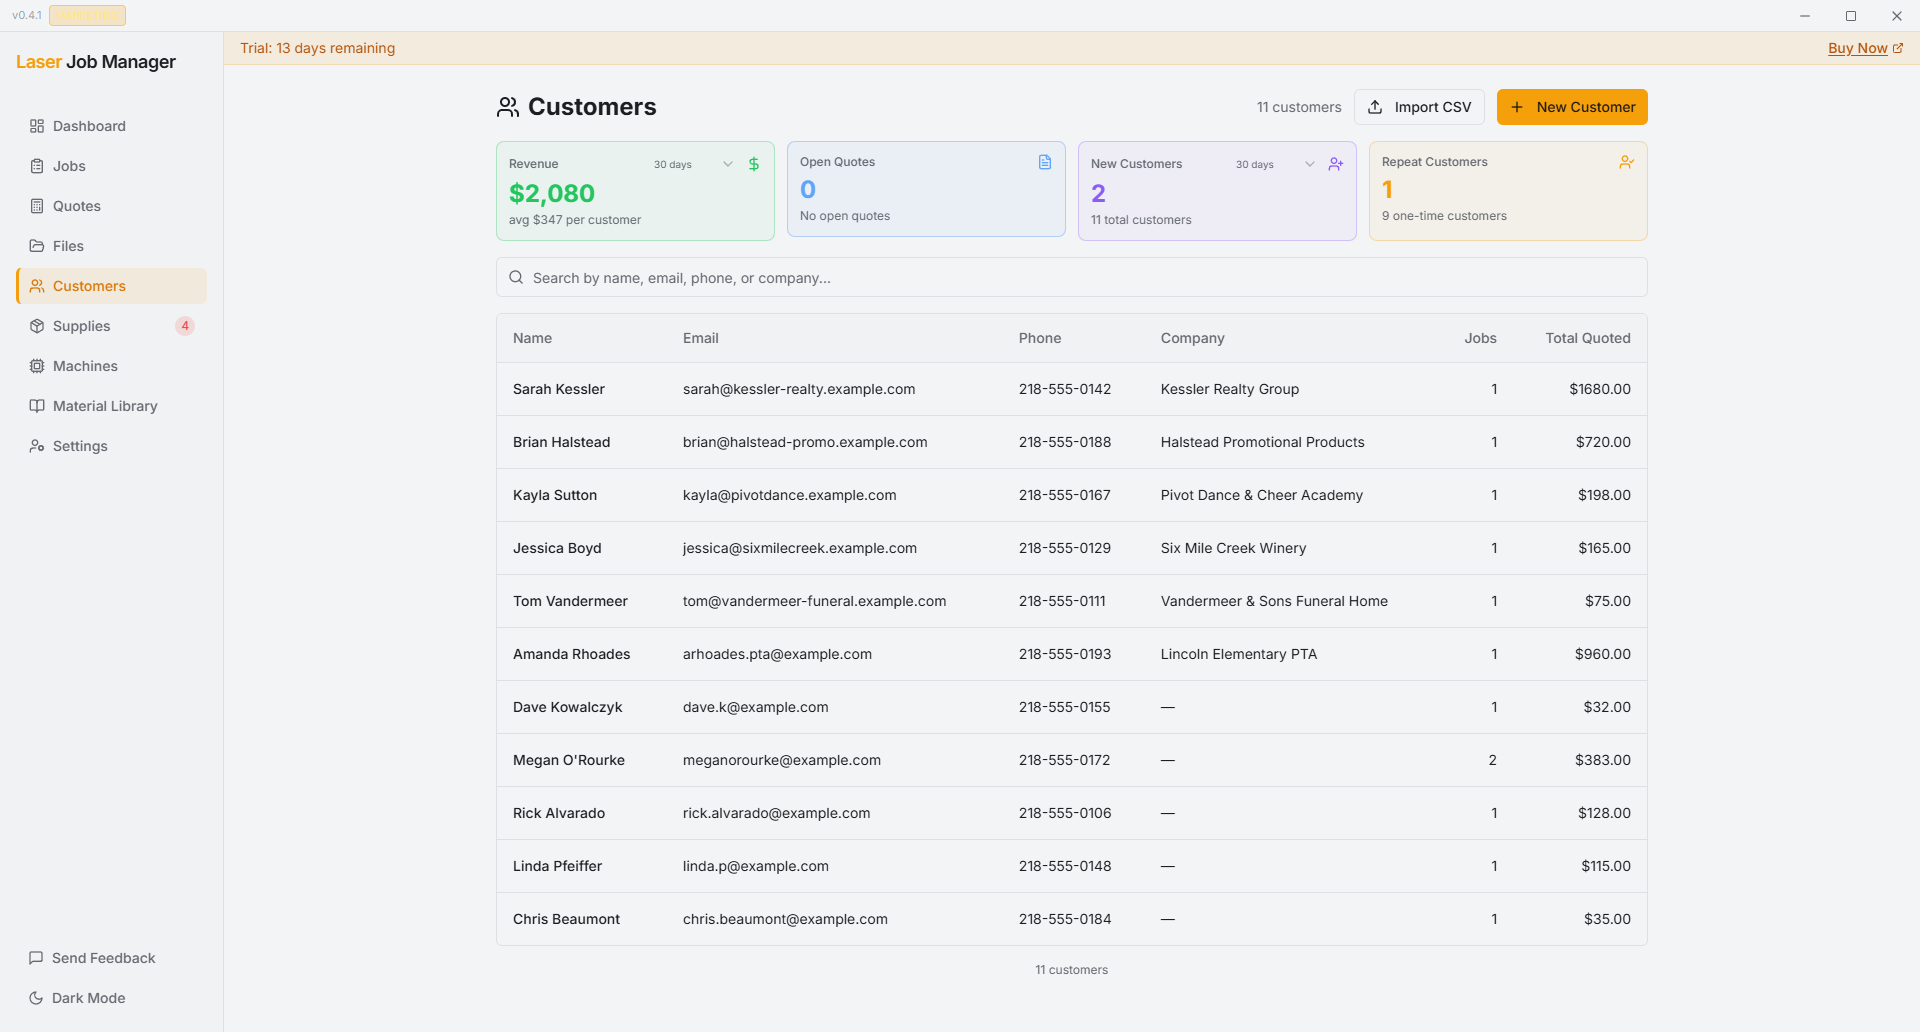This screenshot has width=1920, height=1032.
Task: Click the user-plus icon on New Customers card
Action: 1335,163
